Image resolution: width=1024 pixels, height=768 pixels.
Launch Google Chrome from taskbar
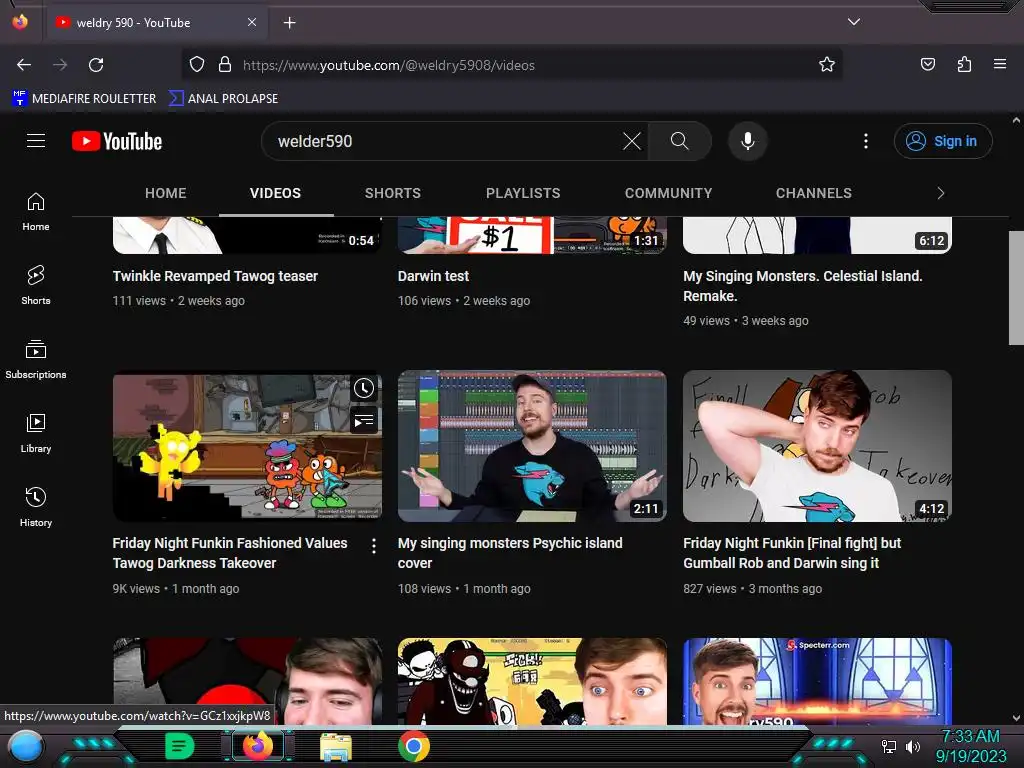[413, 746]
